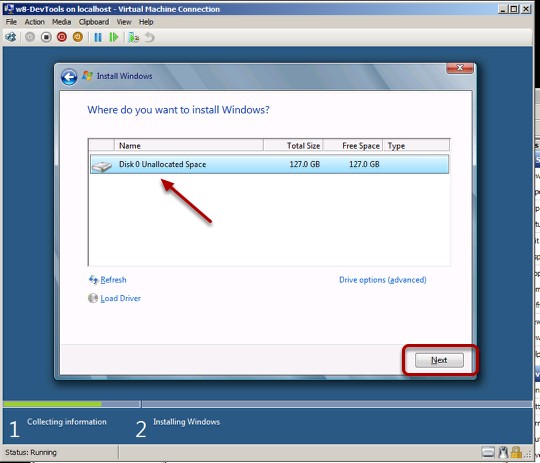
Task: Go back using the blue arrow button
Action: 69,77
